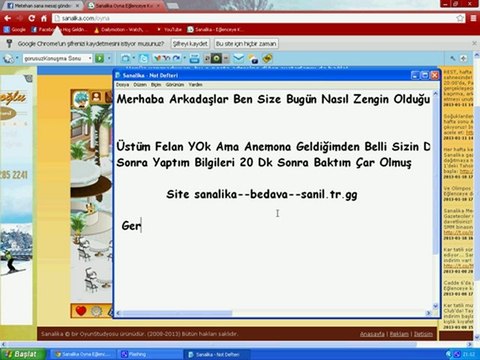The height and width of the screenshot is (360, 480).
Task: Reload the page with the refresh icon
Action: pos(32,18)
